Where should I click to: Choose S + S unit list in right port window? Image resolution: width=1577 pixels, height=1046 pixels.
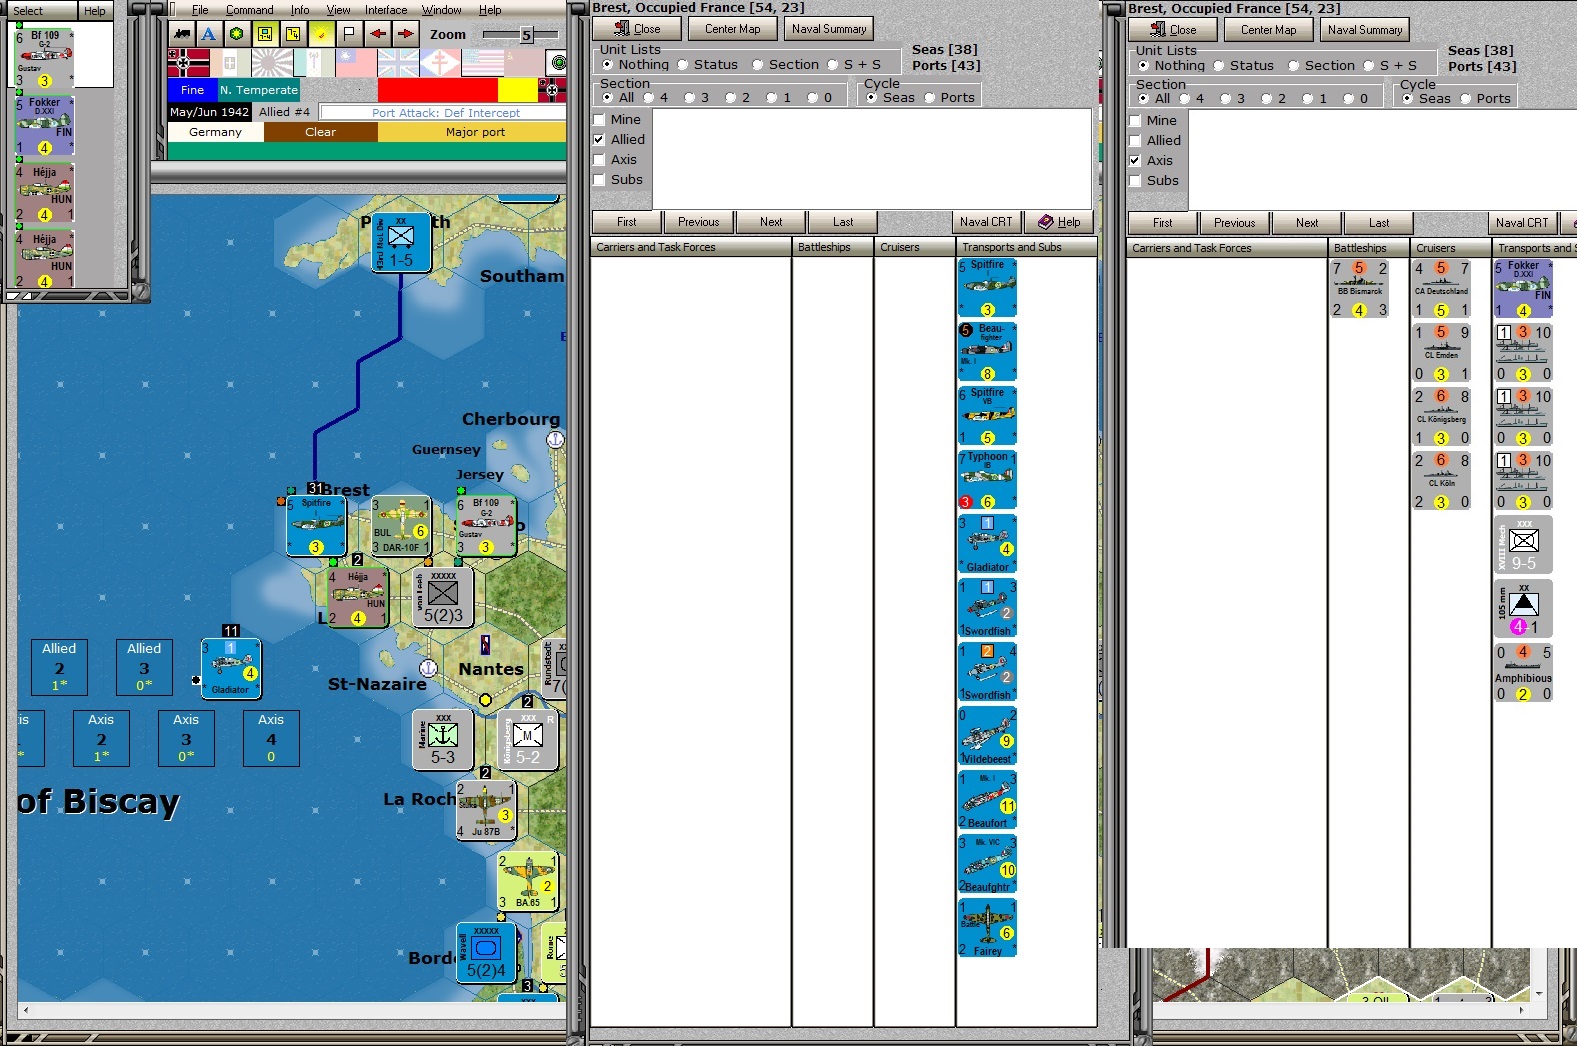[x=1369, y=66]
